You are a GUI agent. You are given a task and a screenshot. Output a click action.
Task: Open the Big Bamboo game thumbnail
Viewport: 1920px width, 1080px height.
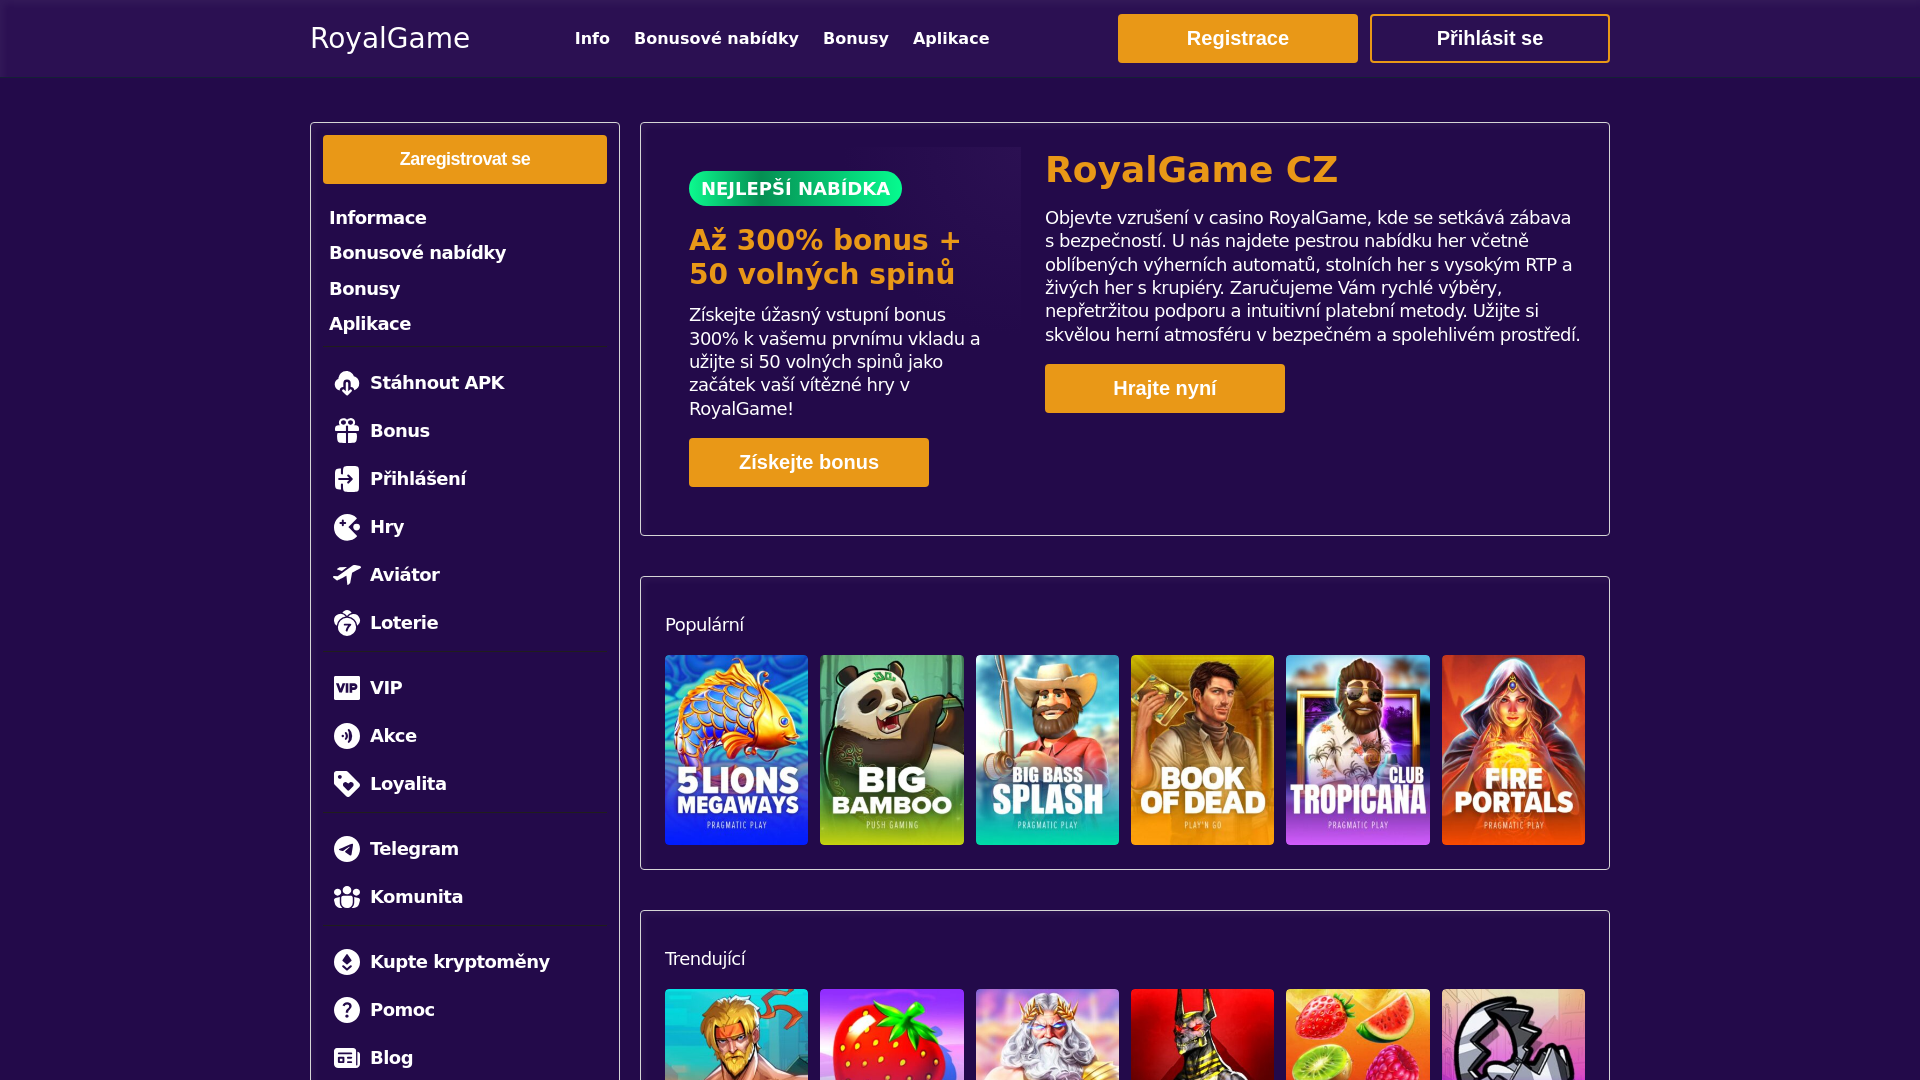tap(892, 750)
